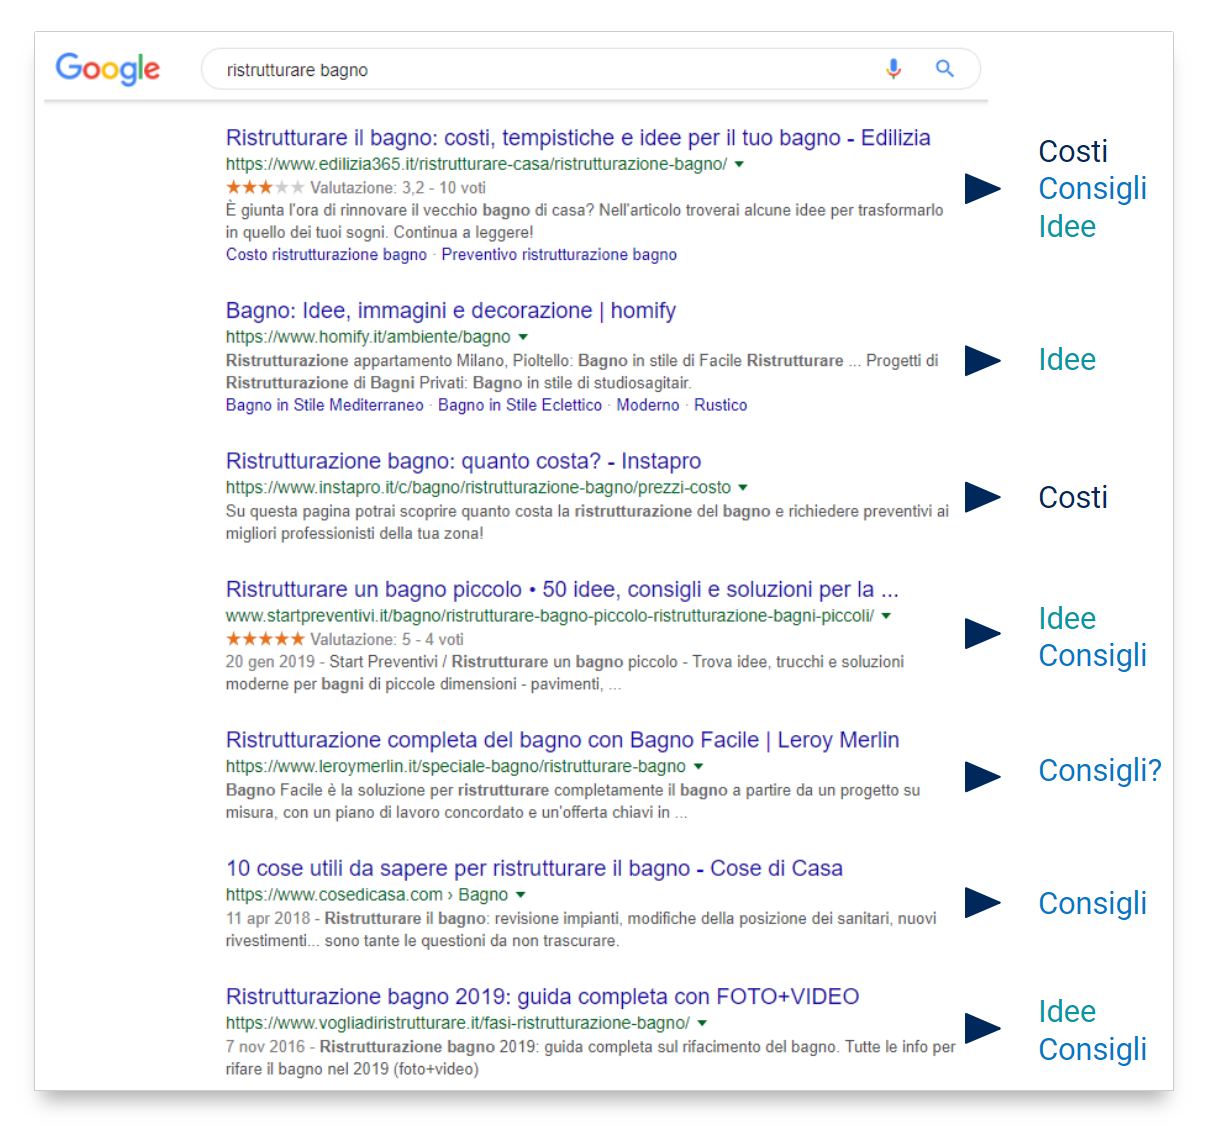Click the '7 nov 2016' date snippet
This screenshot has width=1210, height=1127.
(265, 1047)
